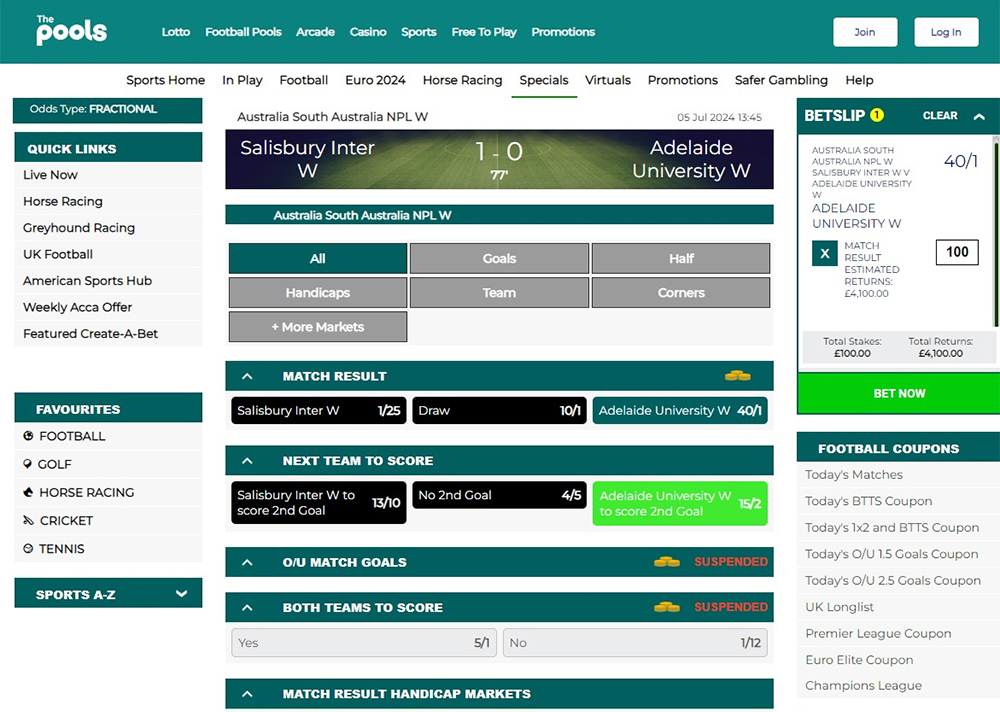Select Salisbury Inter W to score 2nd Goal
1000x712 pixels.
click(318, 503)
